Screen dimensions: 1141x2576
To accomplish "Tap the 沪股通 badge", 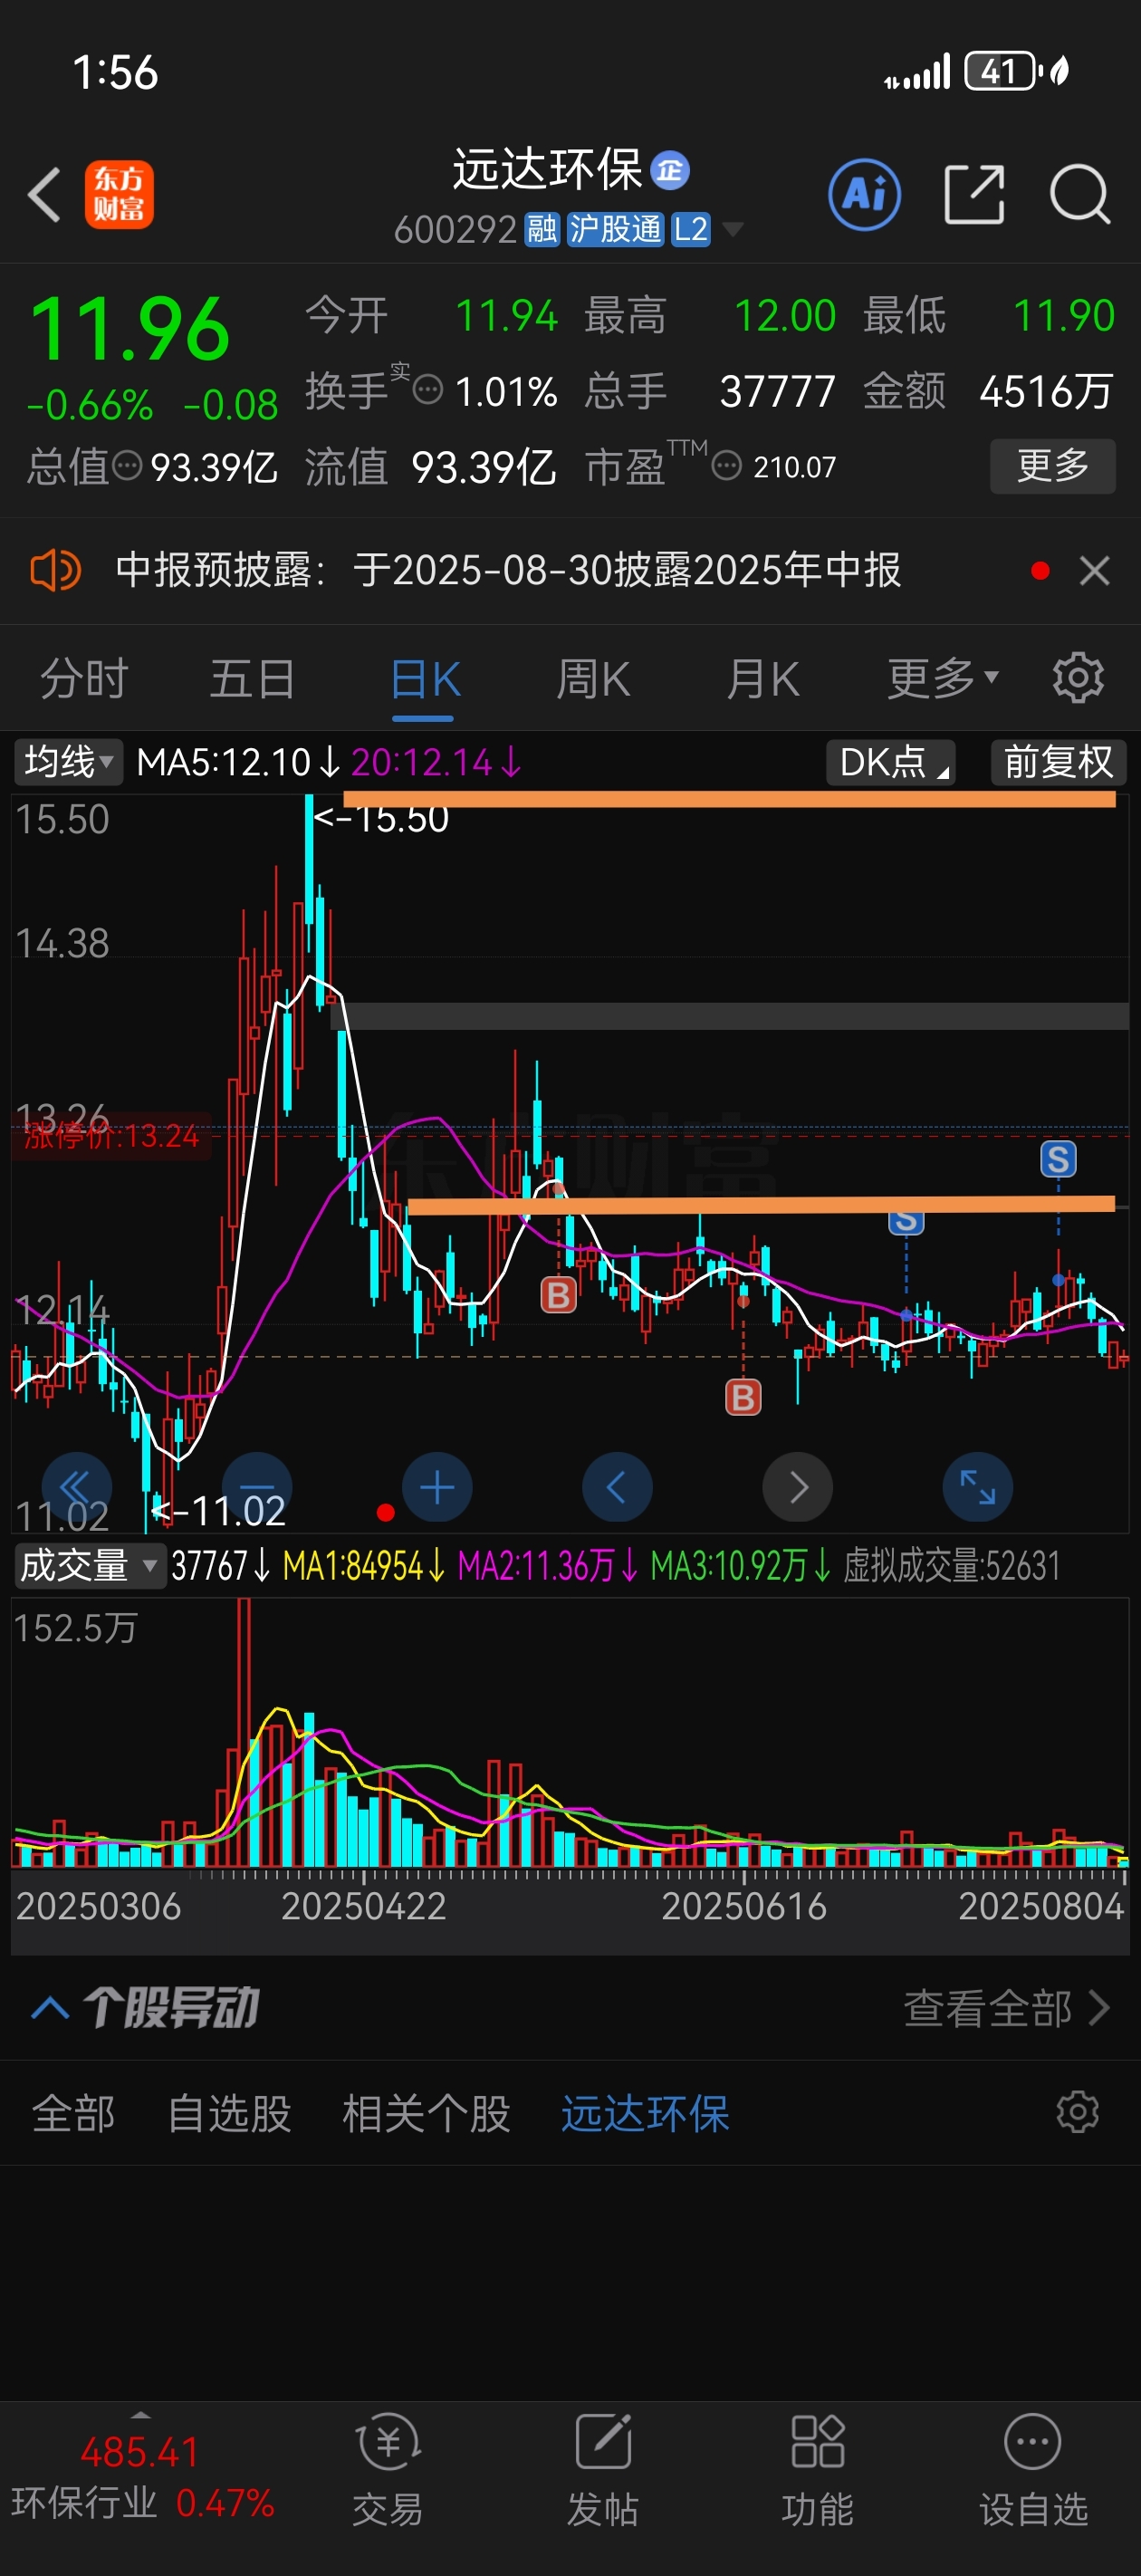I will (x=615, y=229).
